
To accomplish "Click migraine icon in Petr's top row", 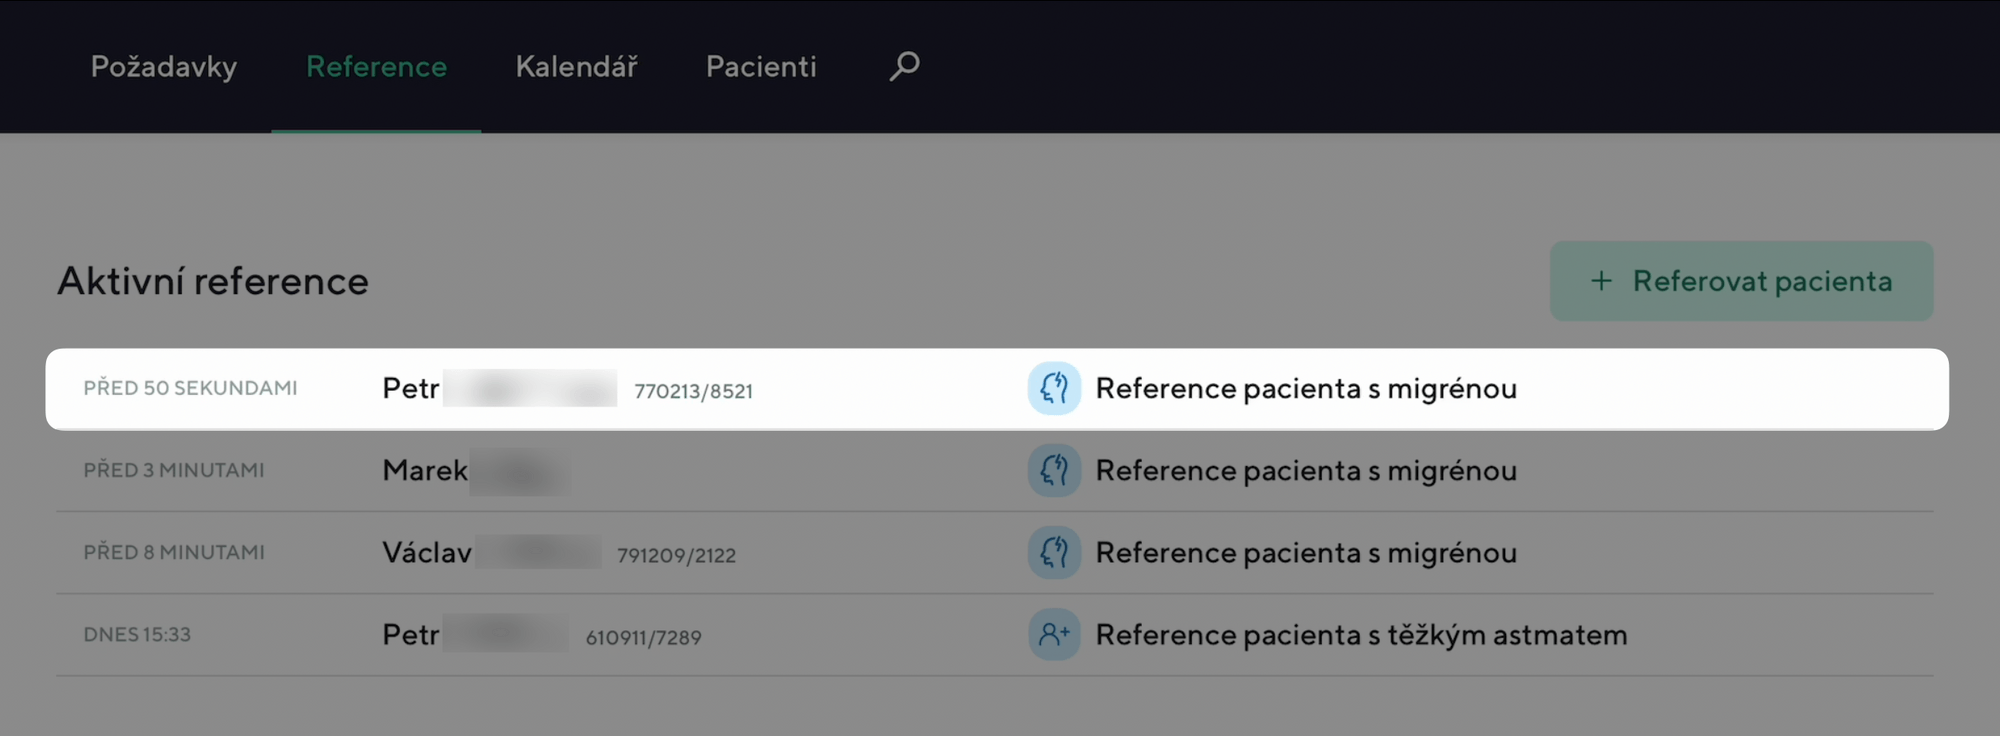I will click(1054, 388).
